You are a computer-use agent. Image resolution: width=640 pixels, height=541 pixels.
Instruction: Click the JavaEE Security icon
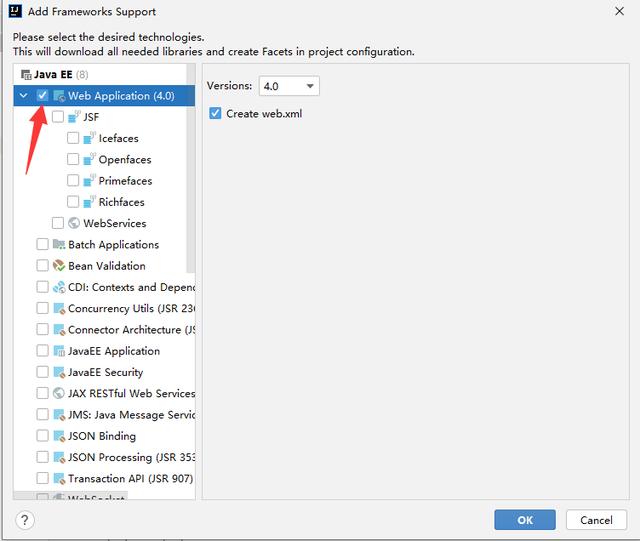[x=59, y=372]
